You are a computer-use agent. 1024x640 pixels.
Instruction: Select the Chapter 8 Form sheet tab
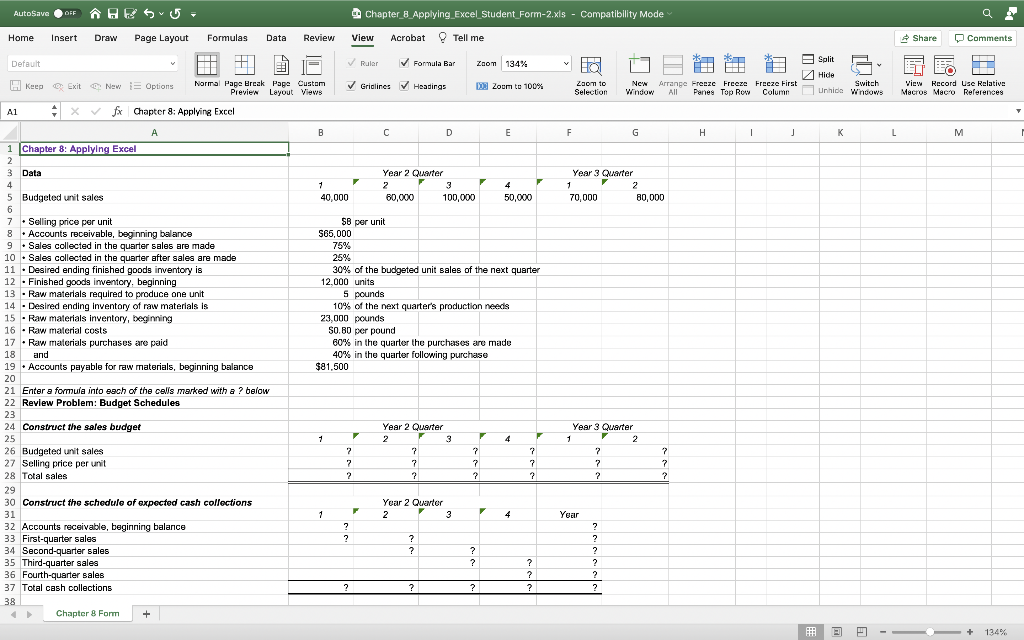point(86,612)
